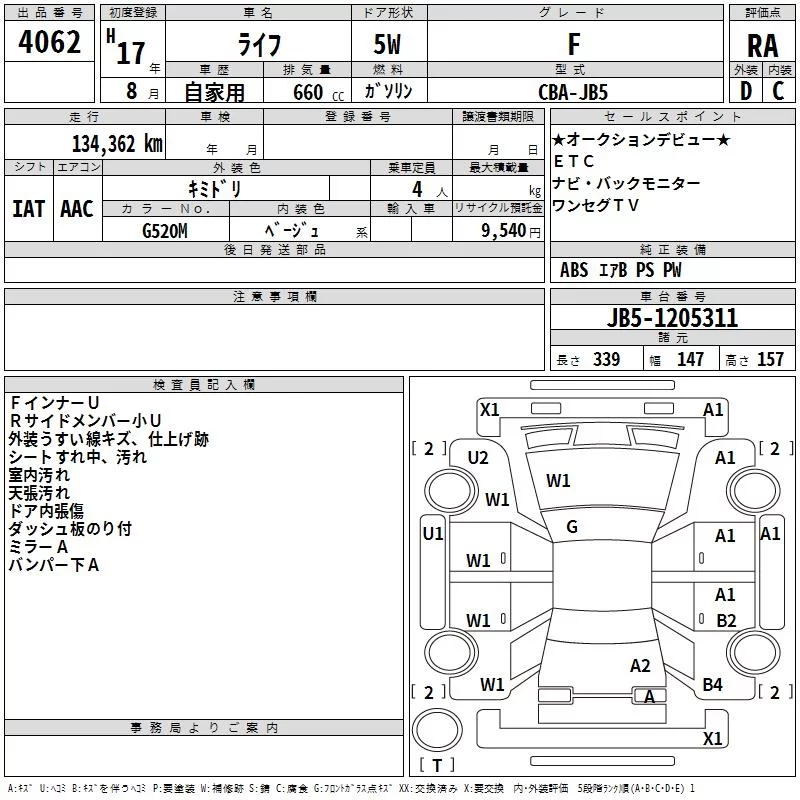
Task: Select color code G520M field
Action: 165,230
